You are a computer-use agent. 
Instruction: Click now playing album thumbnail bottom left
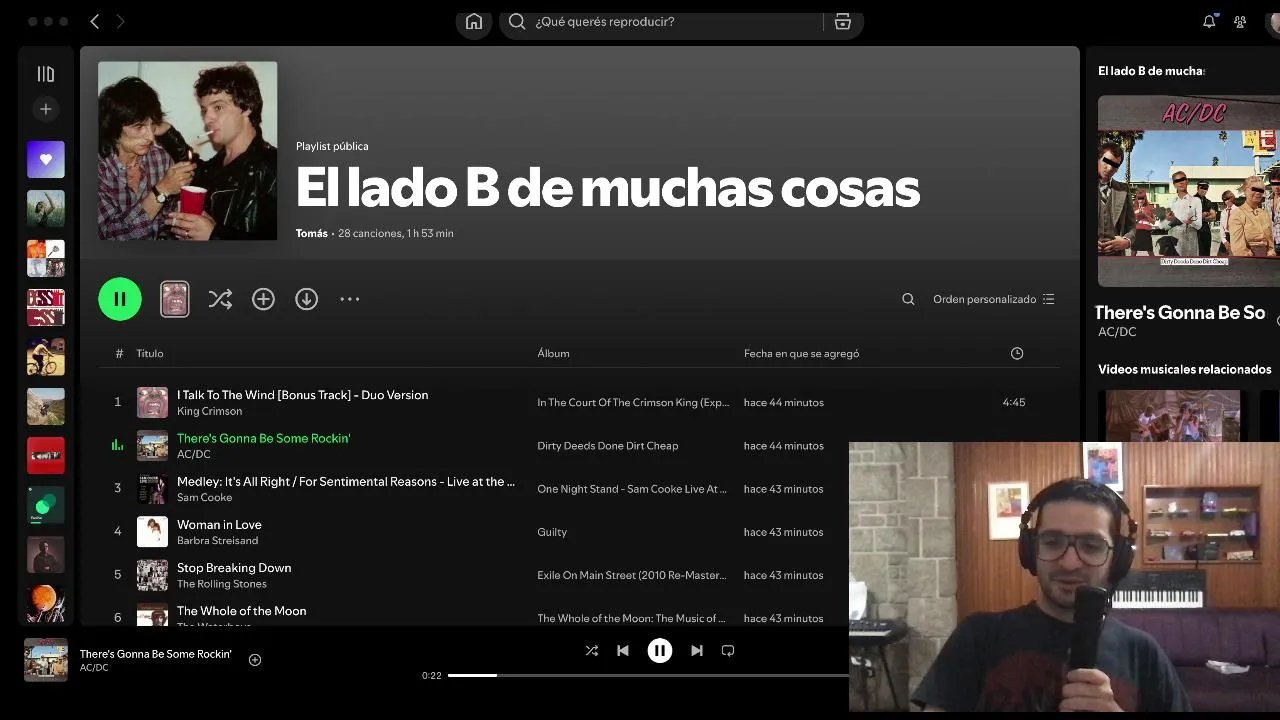[x=46, y=660]
